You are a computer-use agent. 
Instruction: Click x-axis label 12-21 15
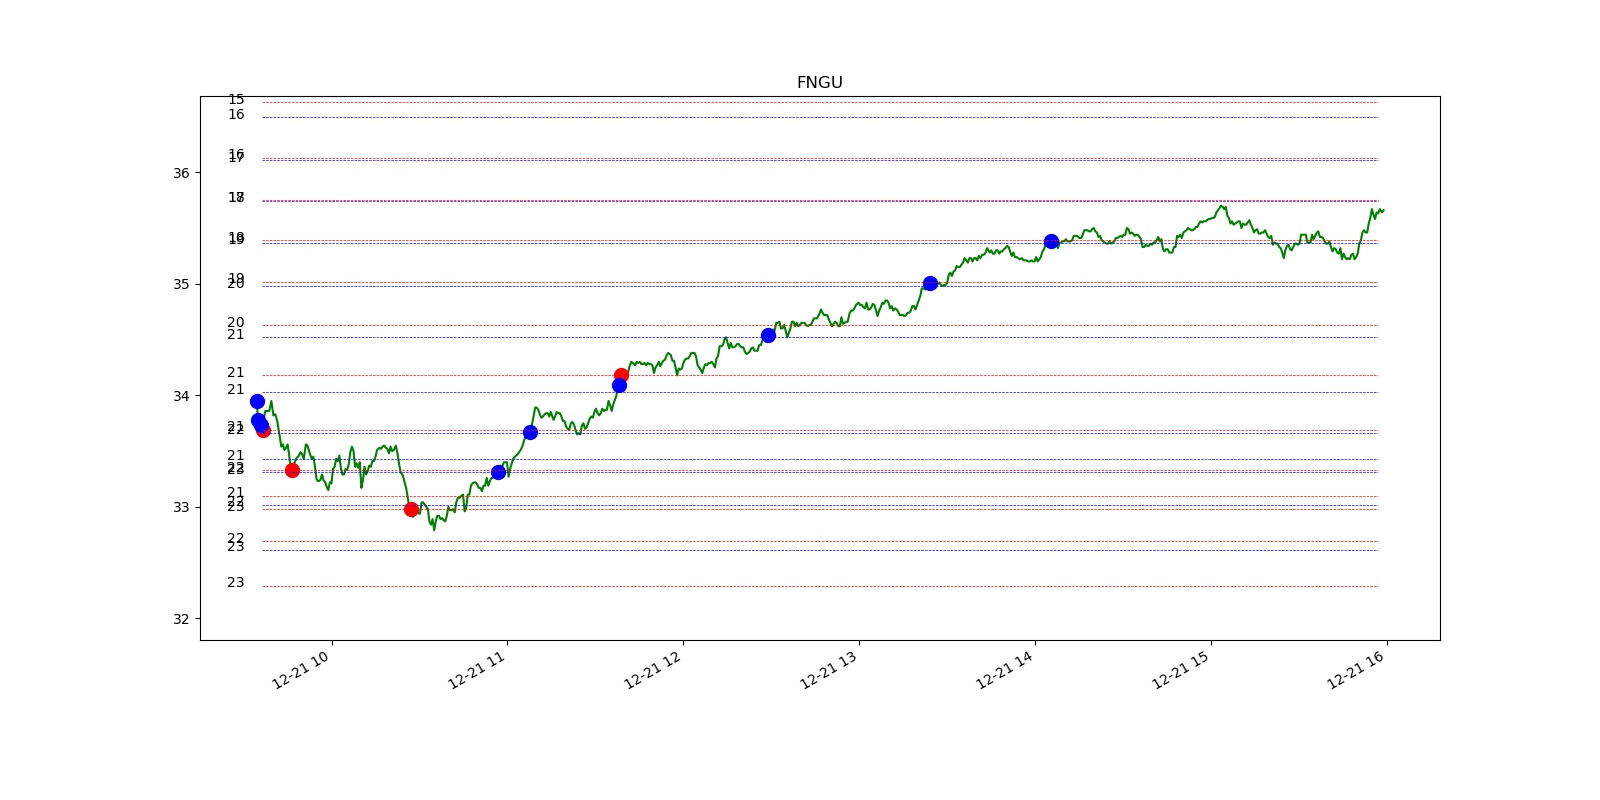[1181, 670]
